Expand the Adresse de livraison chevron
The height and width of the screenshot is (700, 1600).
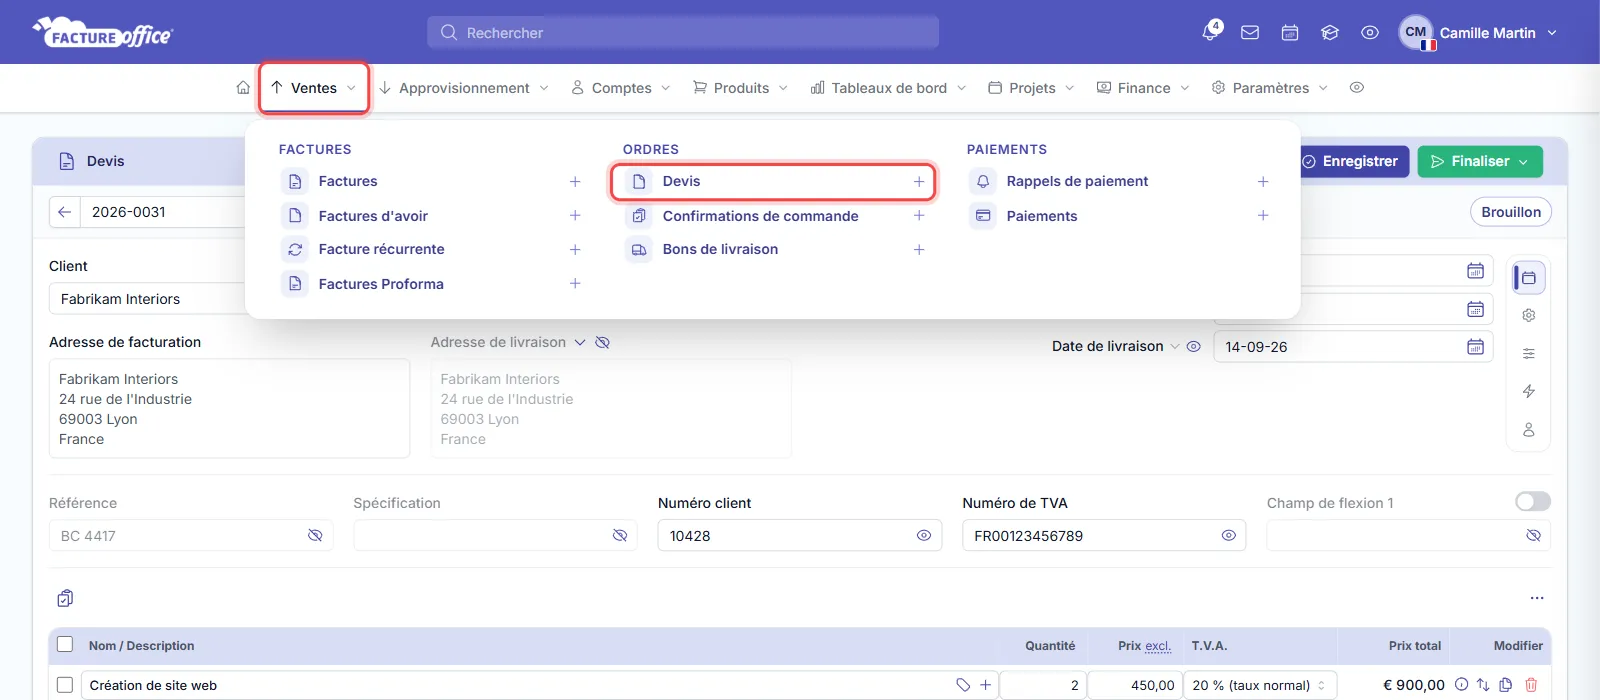click(x=579, y=342)
